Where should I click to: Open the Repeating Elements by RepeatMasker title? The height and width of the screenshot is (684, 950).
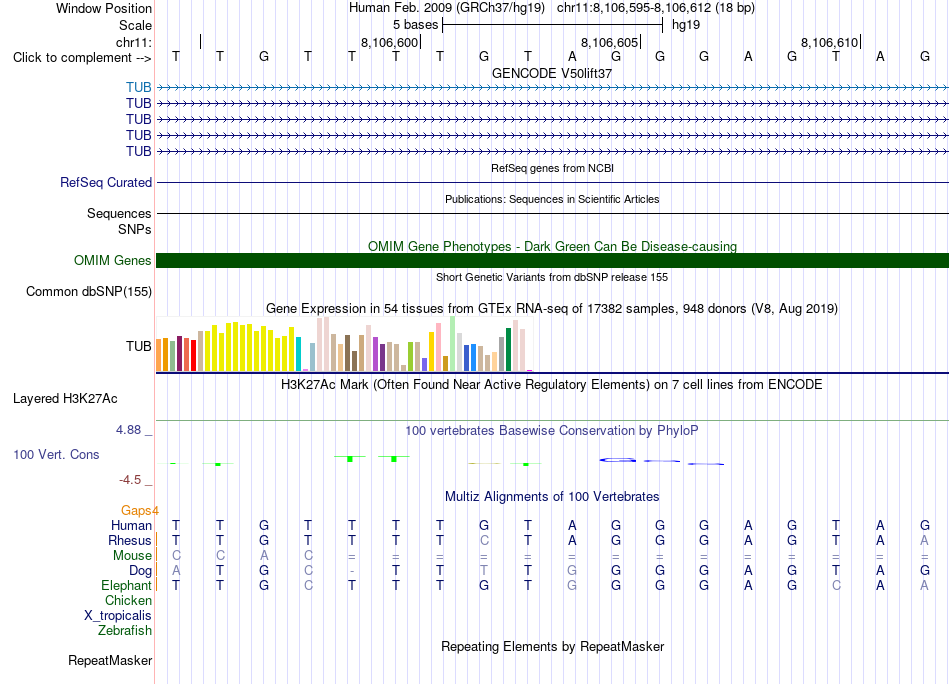pos(552,646)
